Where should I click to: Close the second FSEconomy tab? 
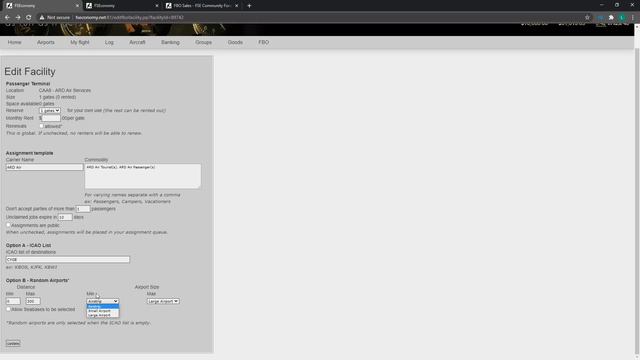[x=157, y=6]
